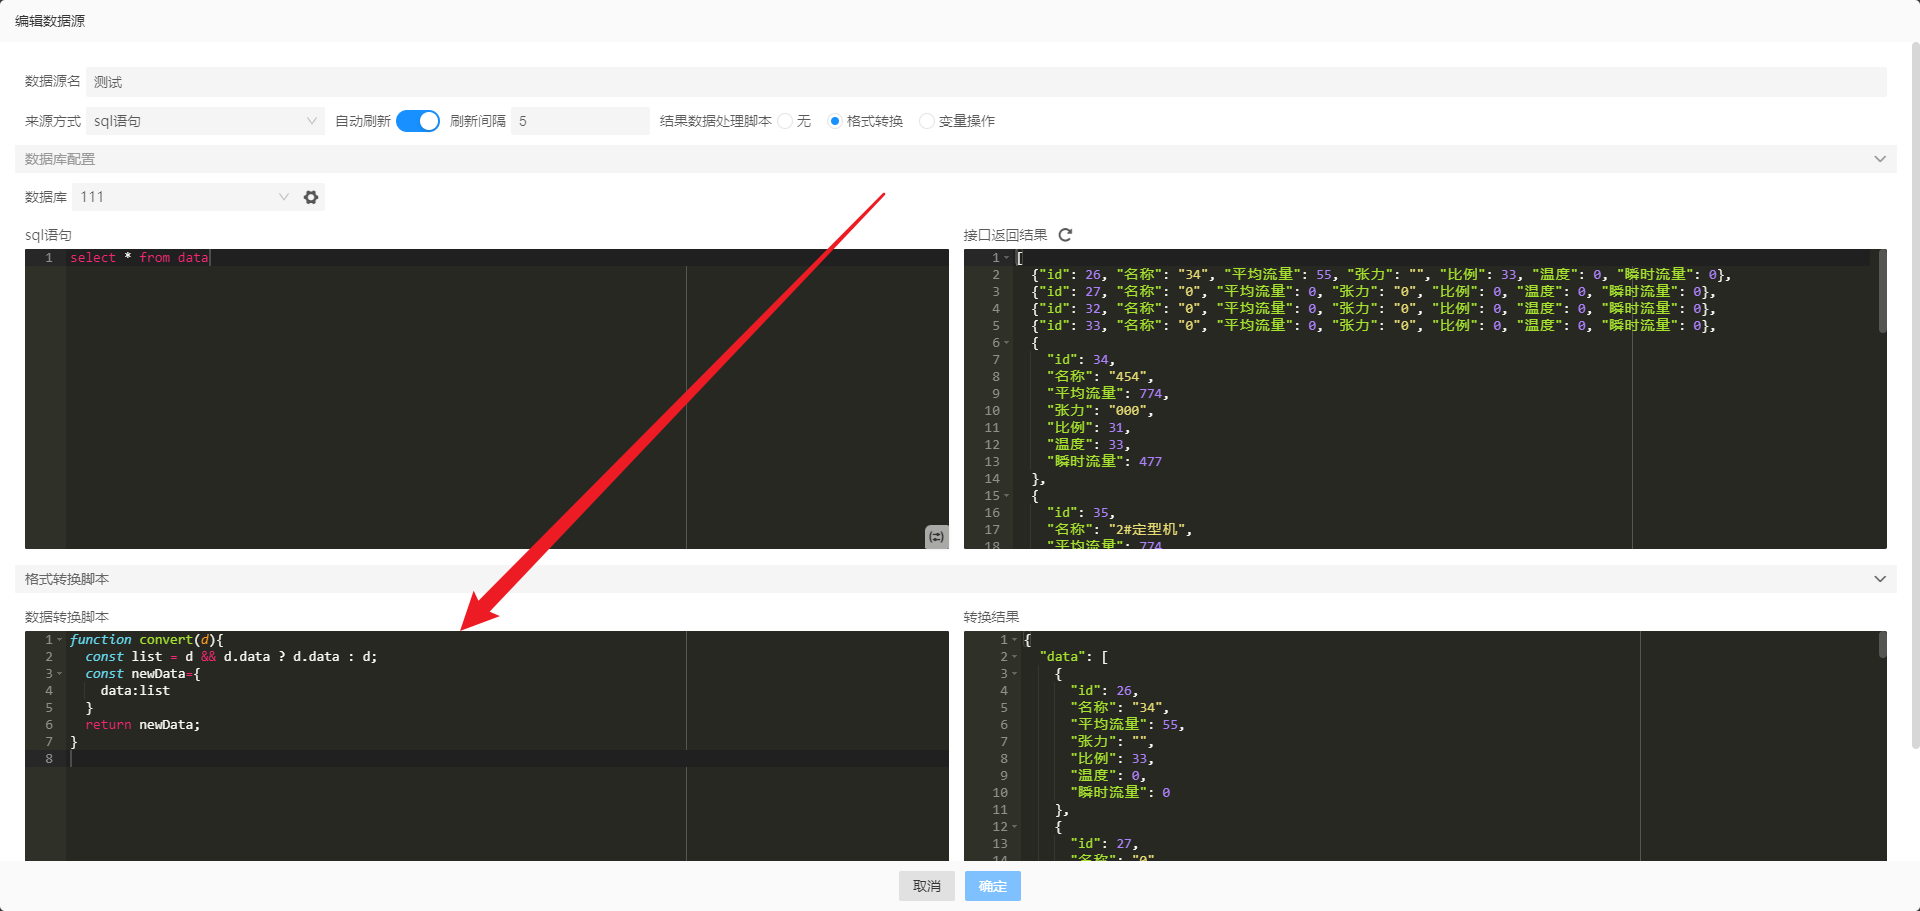Collapse the 格式转换脚本 section chevron
The image size is (1920, 911).
pos(1880,579)
